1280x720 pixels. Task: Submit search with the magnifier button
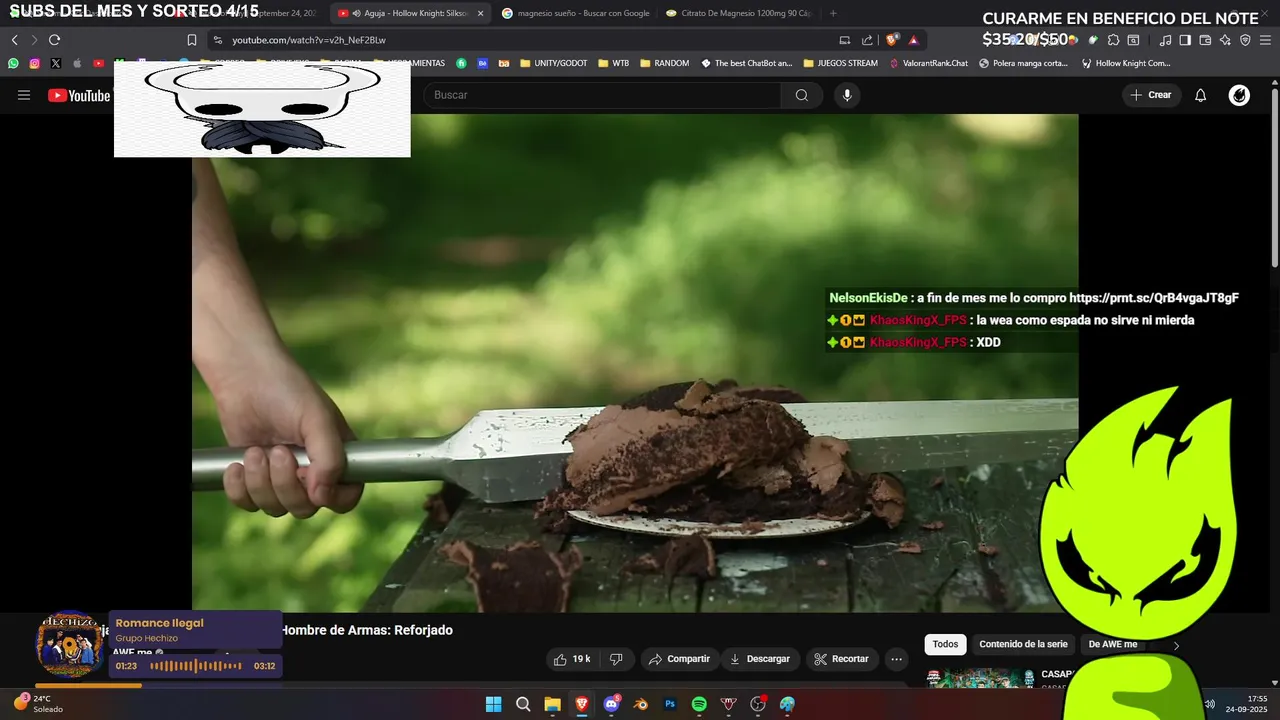point(802,95)
